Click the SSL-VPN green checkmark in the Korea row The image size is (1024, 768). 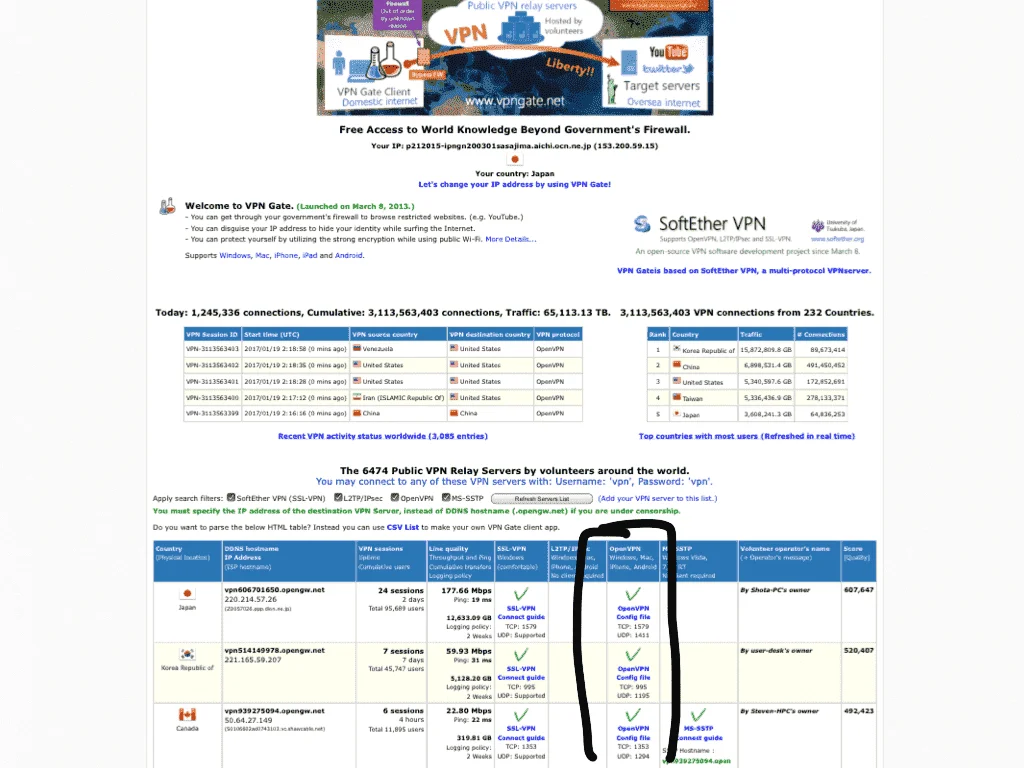click(x=520, y=654)
